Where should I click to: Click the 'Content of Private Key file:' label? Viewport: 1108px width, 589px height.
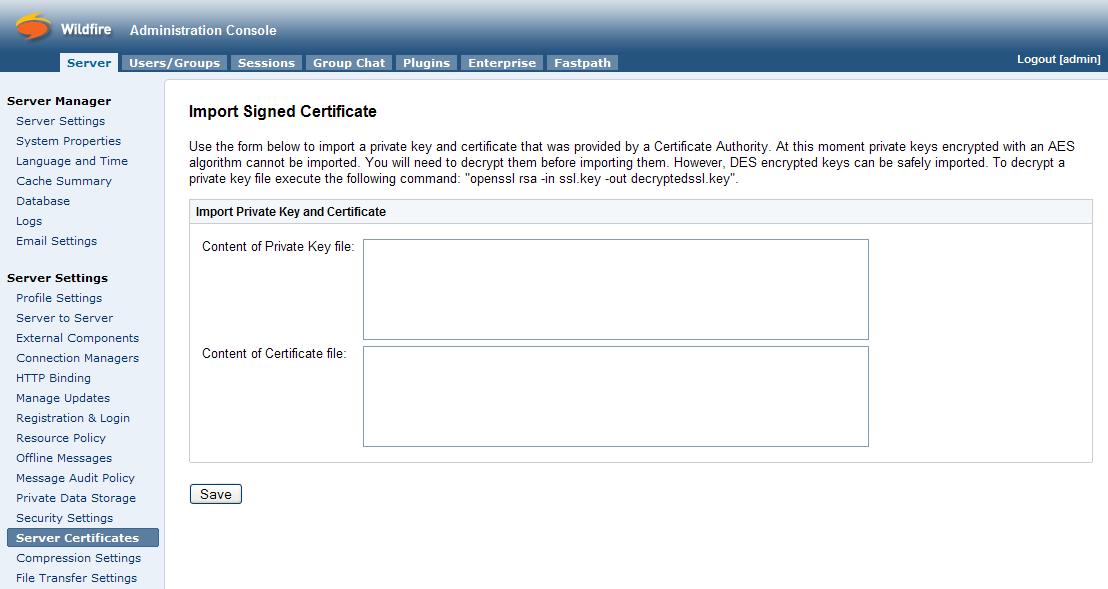(278, 246)
